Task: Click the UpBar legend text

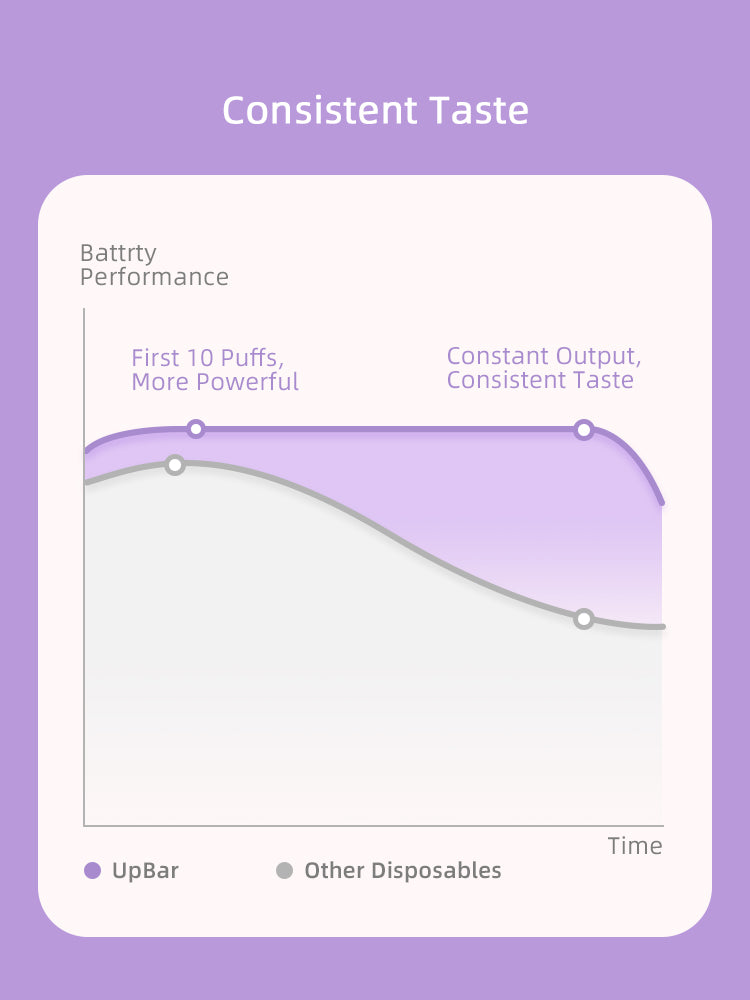Action: click(x=145, y=871)
